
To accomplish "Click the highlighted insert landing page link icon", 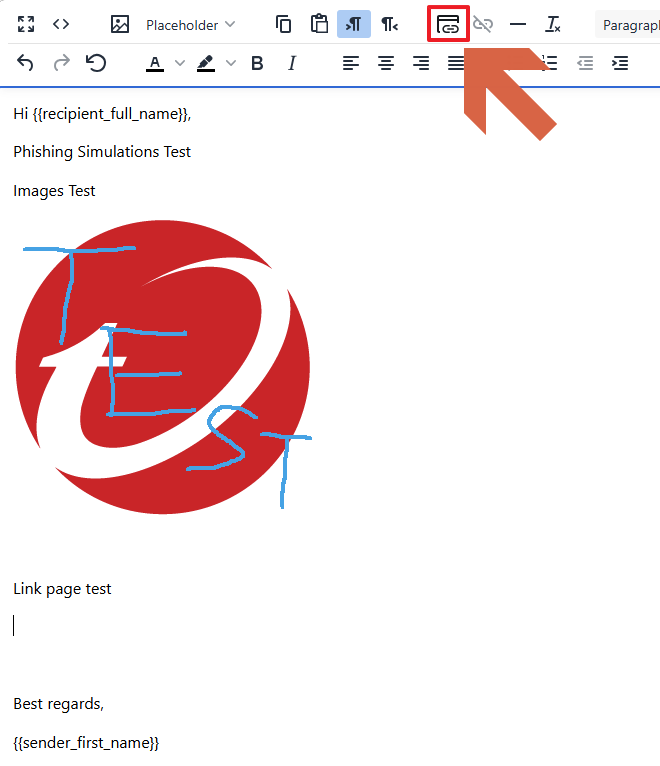I will 448,24.
